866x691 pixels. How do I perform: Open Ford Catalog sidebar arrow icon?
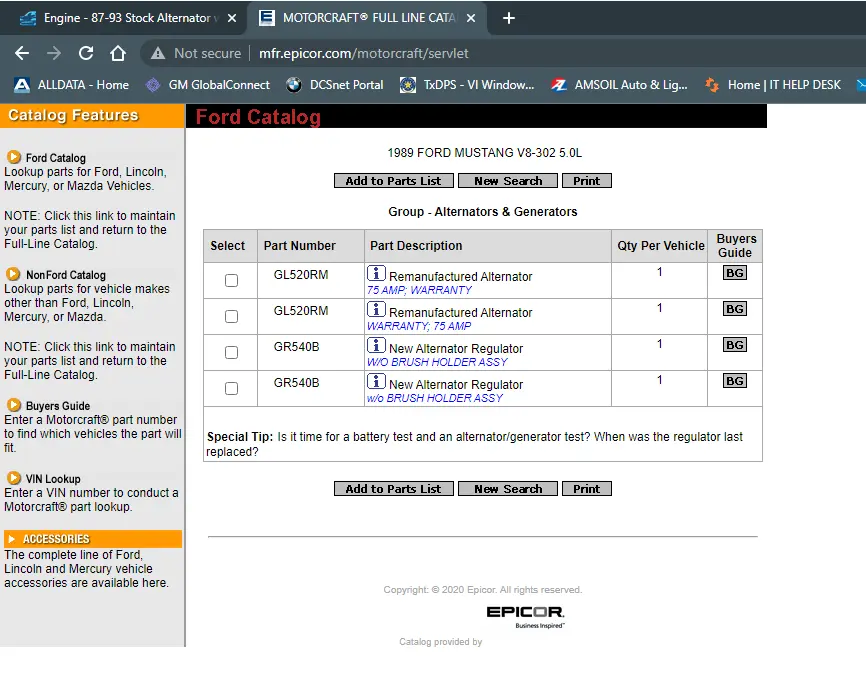pyautogui.click(x=14, y=157)
